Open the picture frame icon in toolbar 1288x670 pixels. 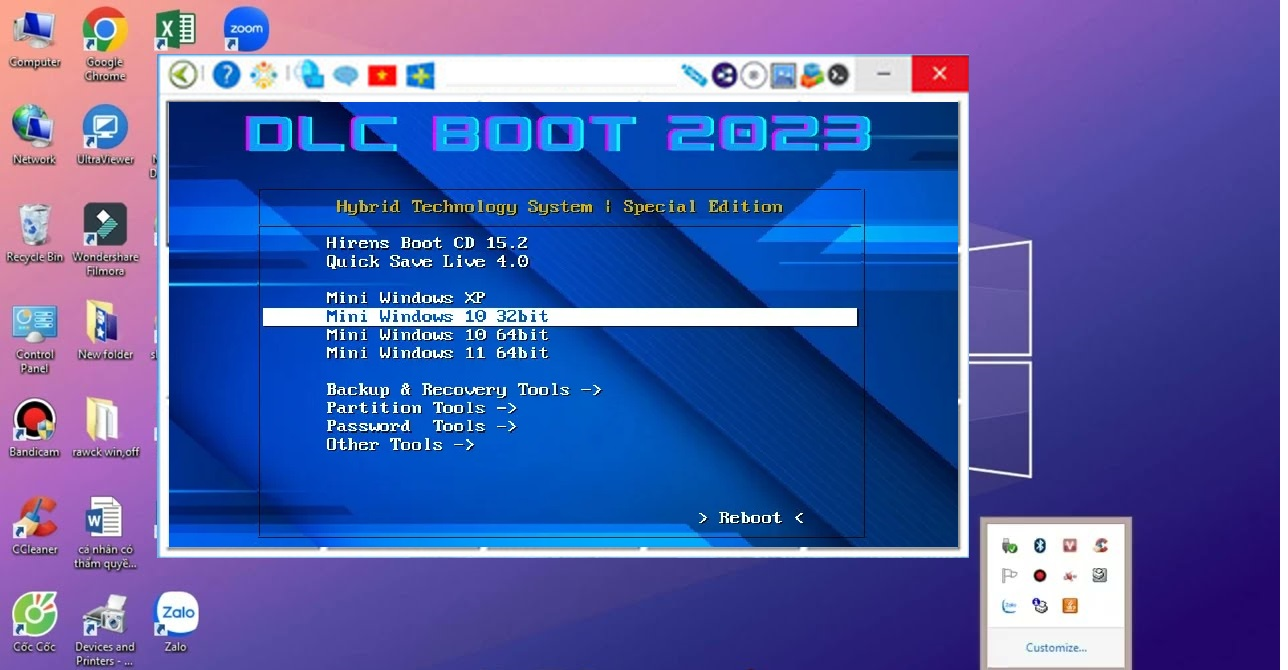[783, 75]
